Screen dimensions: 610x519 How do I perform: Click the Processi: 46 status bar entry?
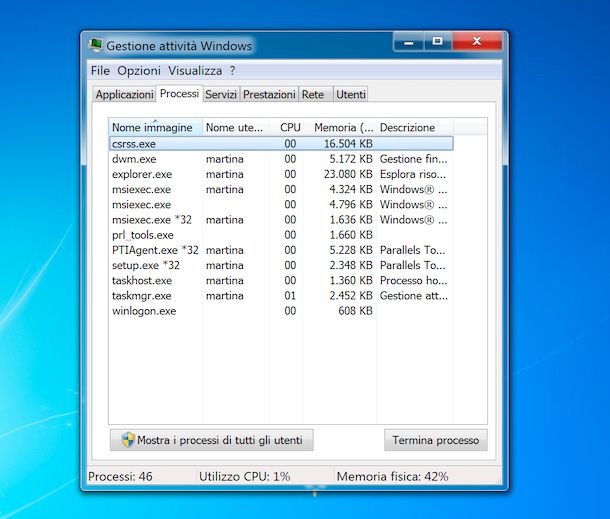[x=120, y=476]
